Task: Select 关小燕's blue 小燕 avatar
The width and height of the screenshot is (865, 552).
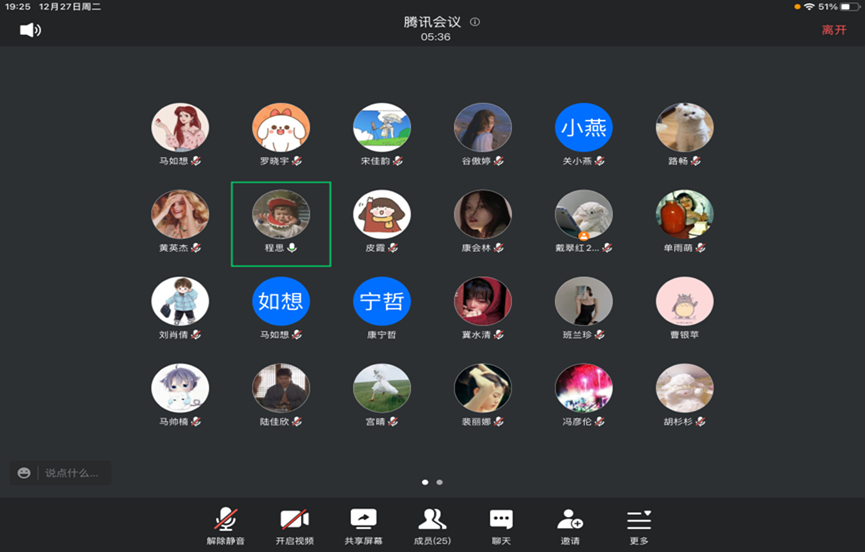Action: 584,128
